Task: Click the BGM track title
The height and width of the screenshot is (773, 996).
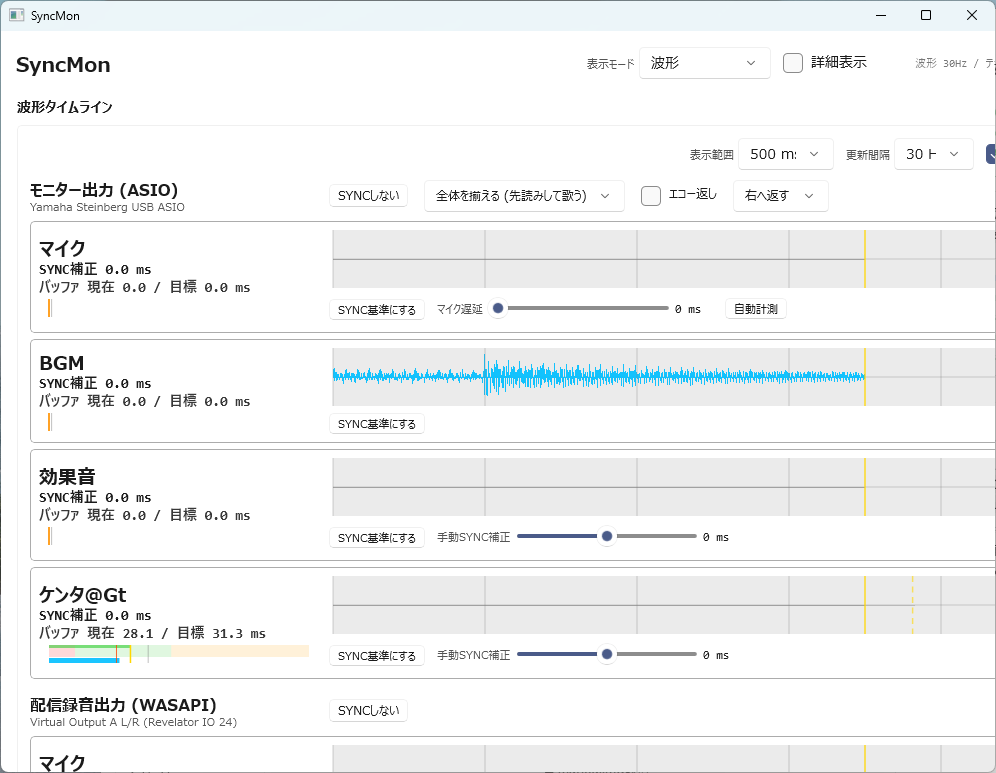Action: click(x=62, y=363)
